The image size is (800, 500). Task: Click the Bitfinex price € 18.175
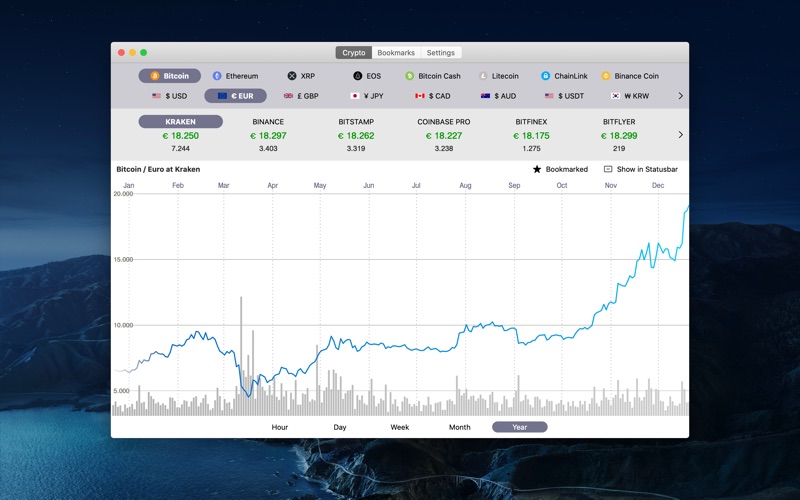(x=531, y=136)
